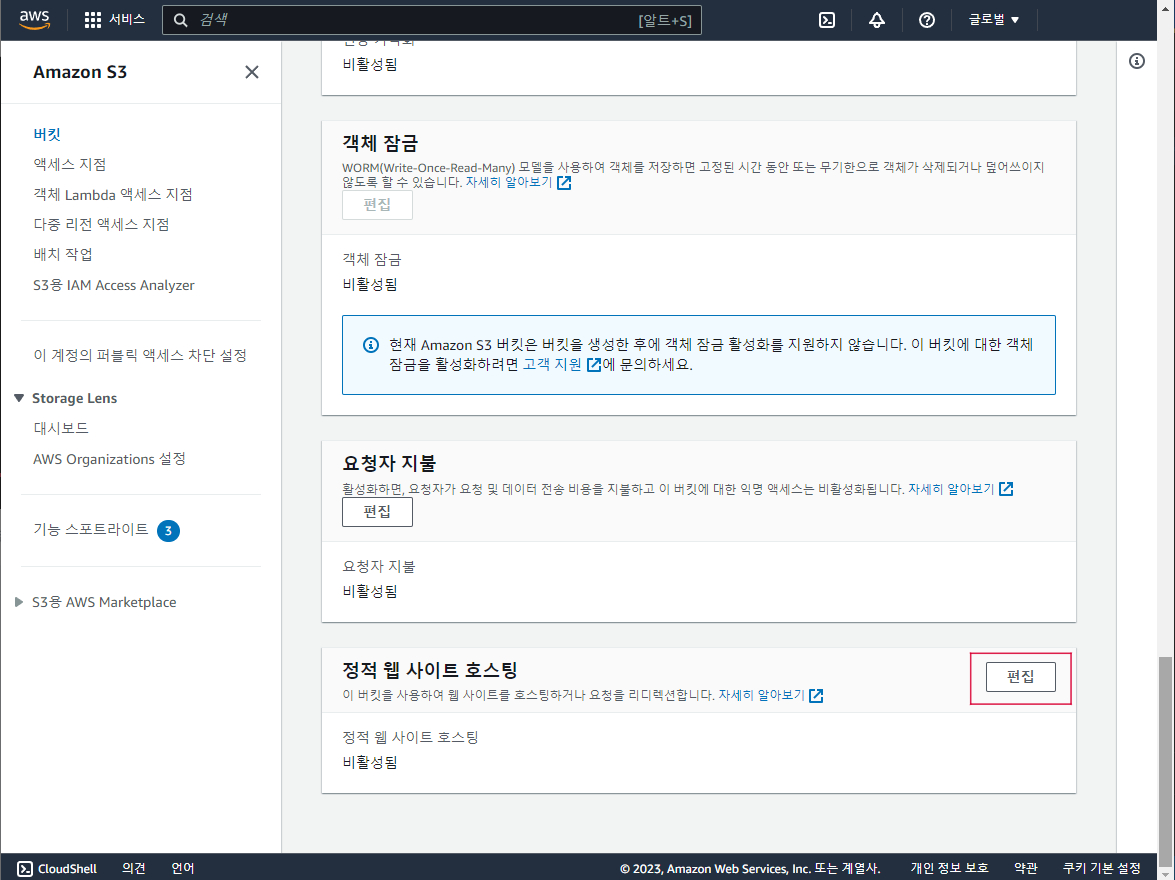Close the Amazon S3 sidebar
This screenshot has width=1175, height=880.
(x=252, y=72)
